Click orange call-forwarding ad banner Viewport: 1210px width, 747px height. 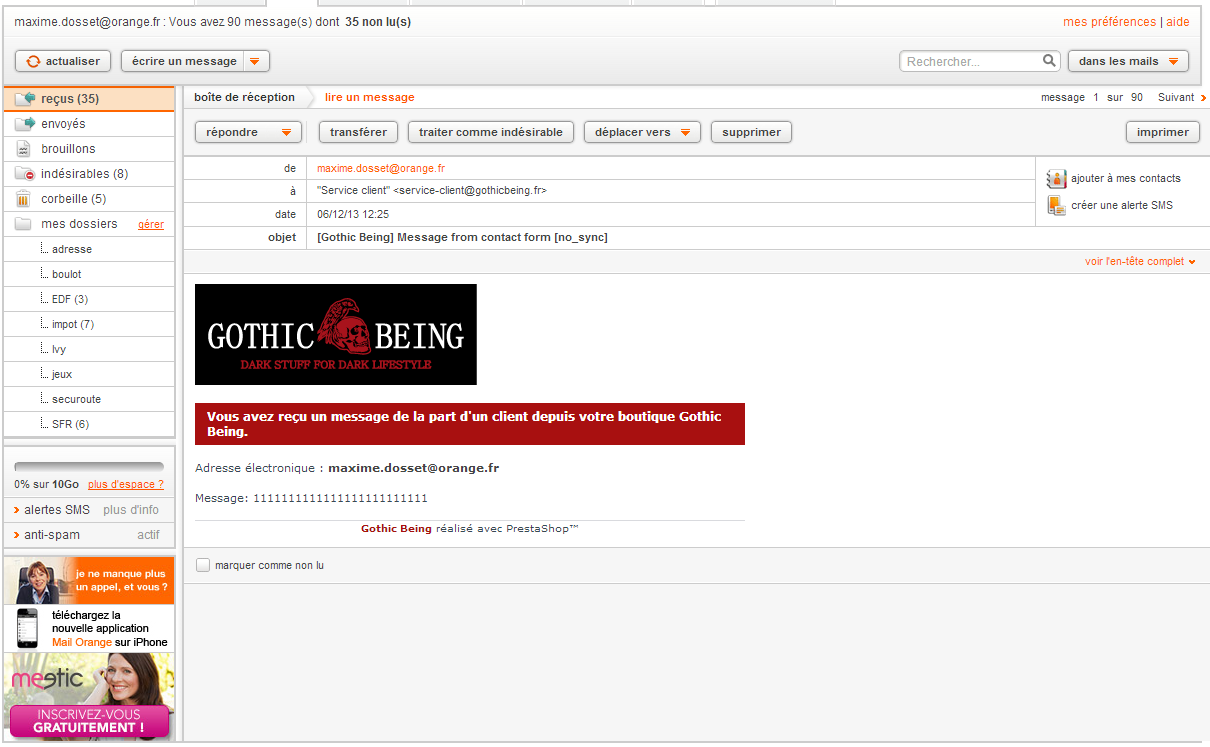point(89,580)
